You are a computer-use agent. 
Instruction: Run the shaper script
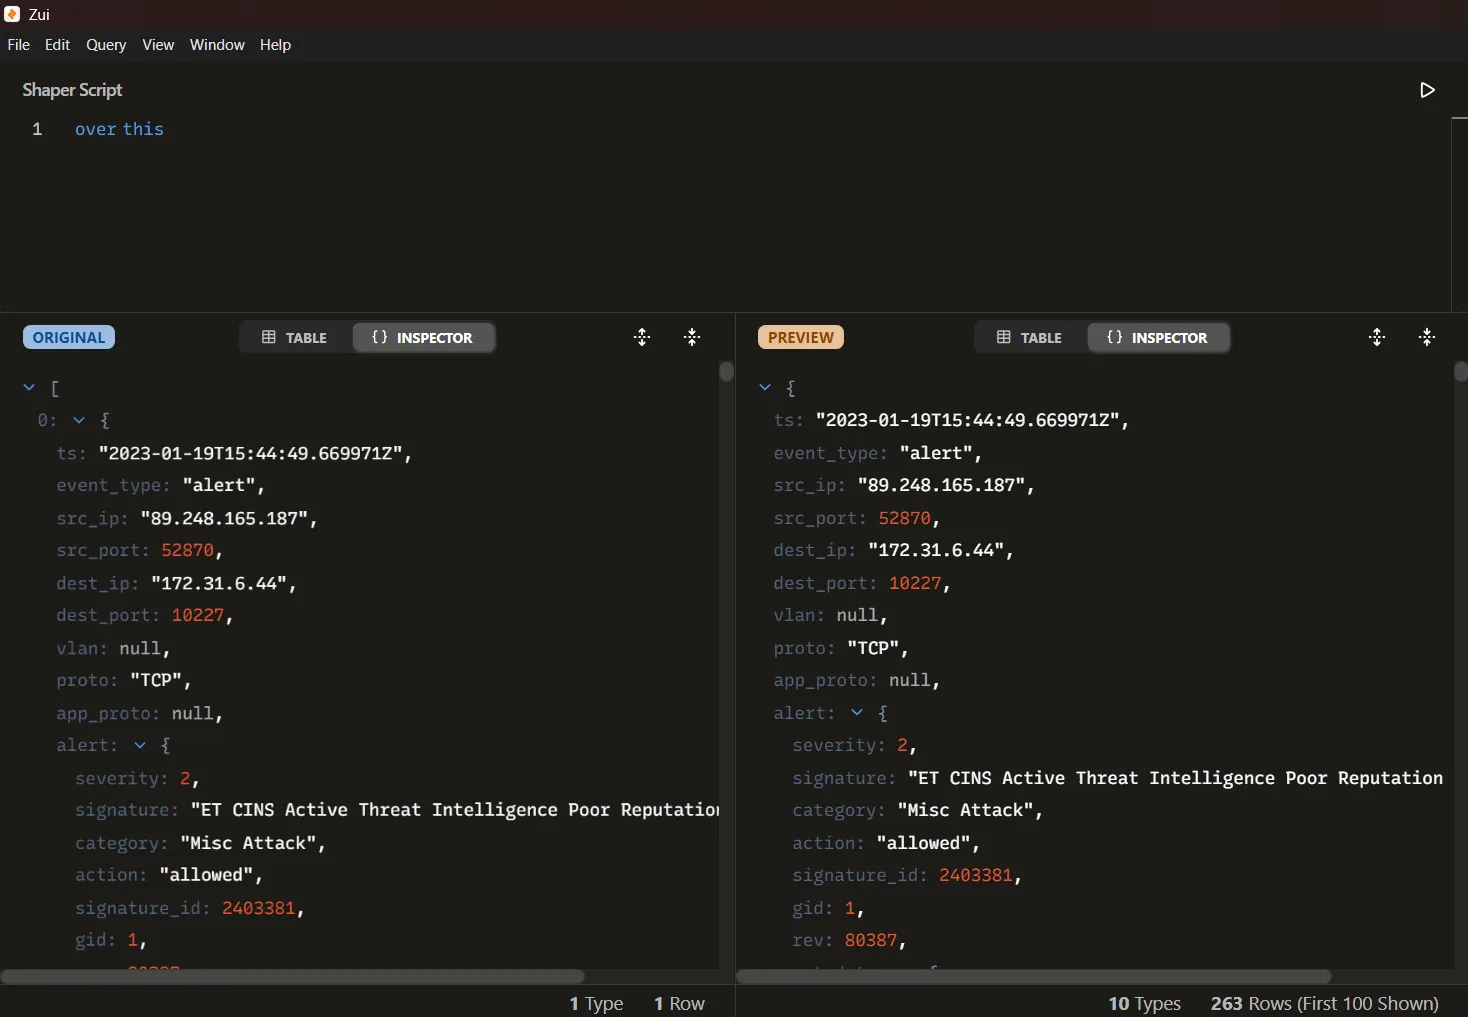pyautogui.click(x=1427, y=89)
